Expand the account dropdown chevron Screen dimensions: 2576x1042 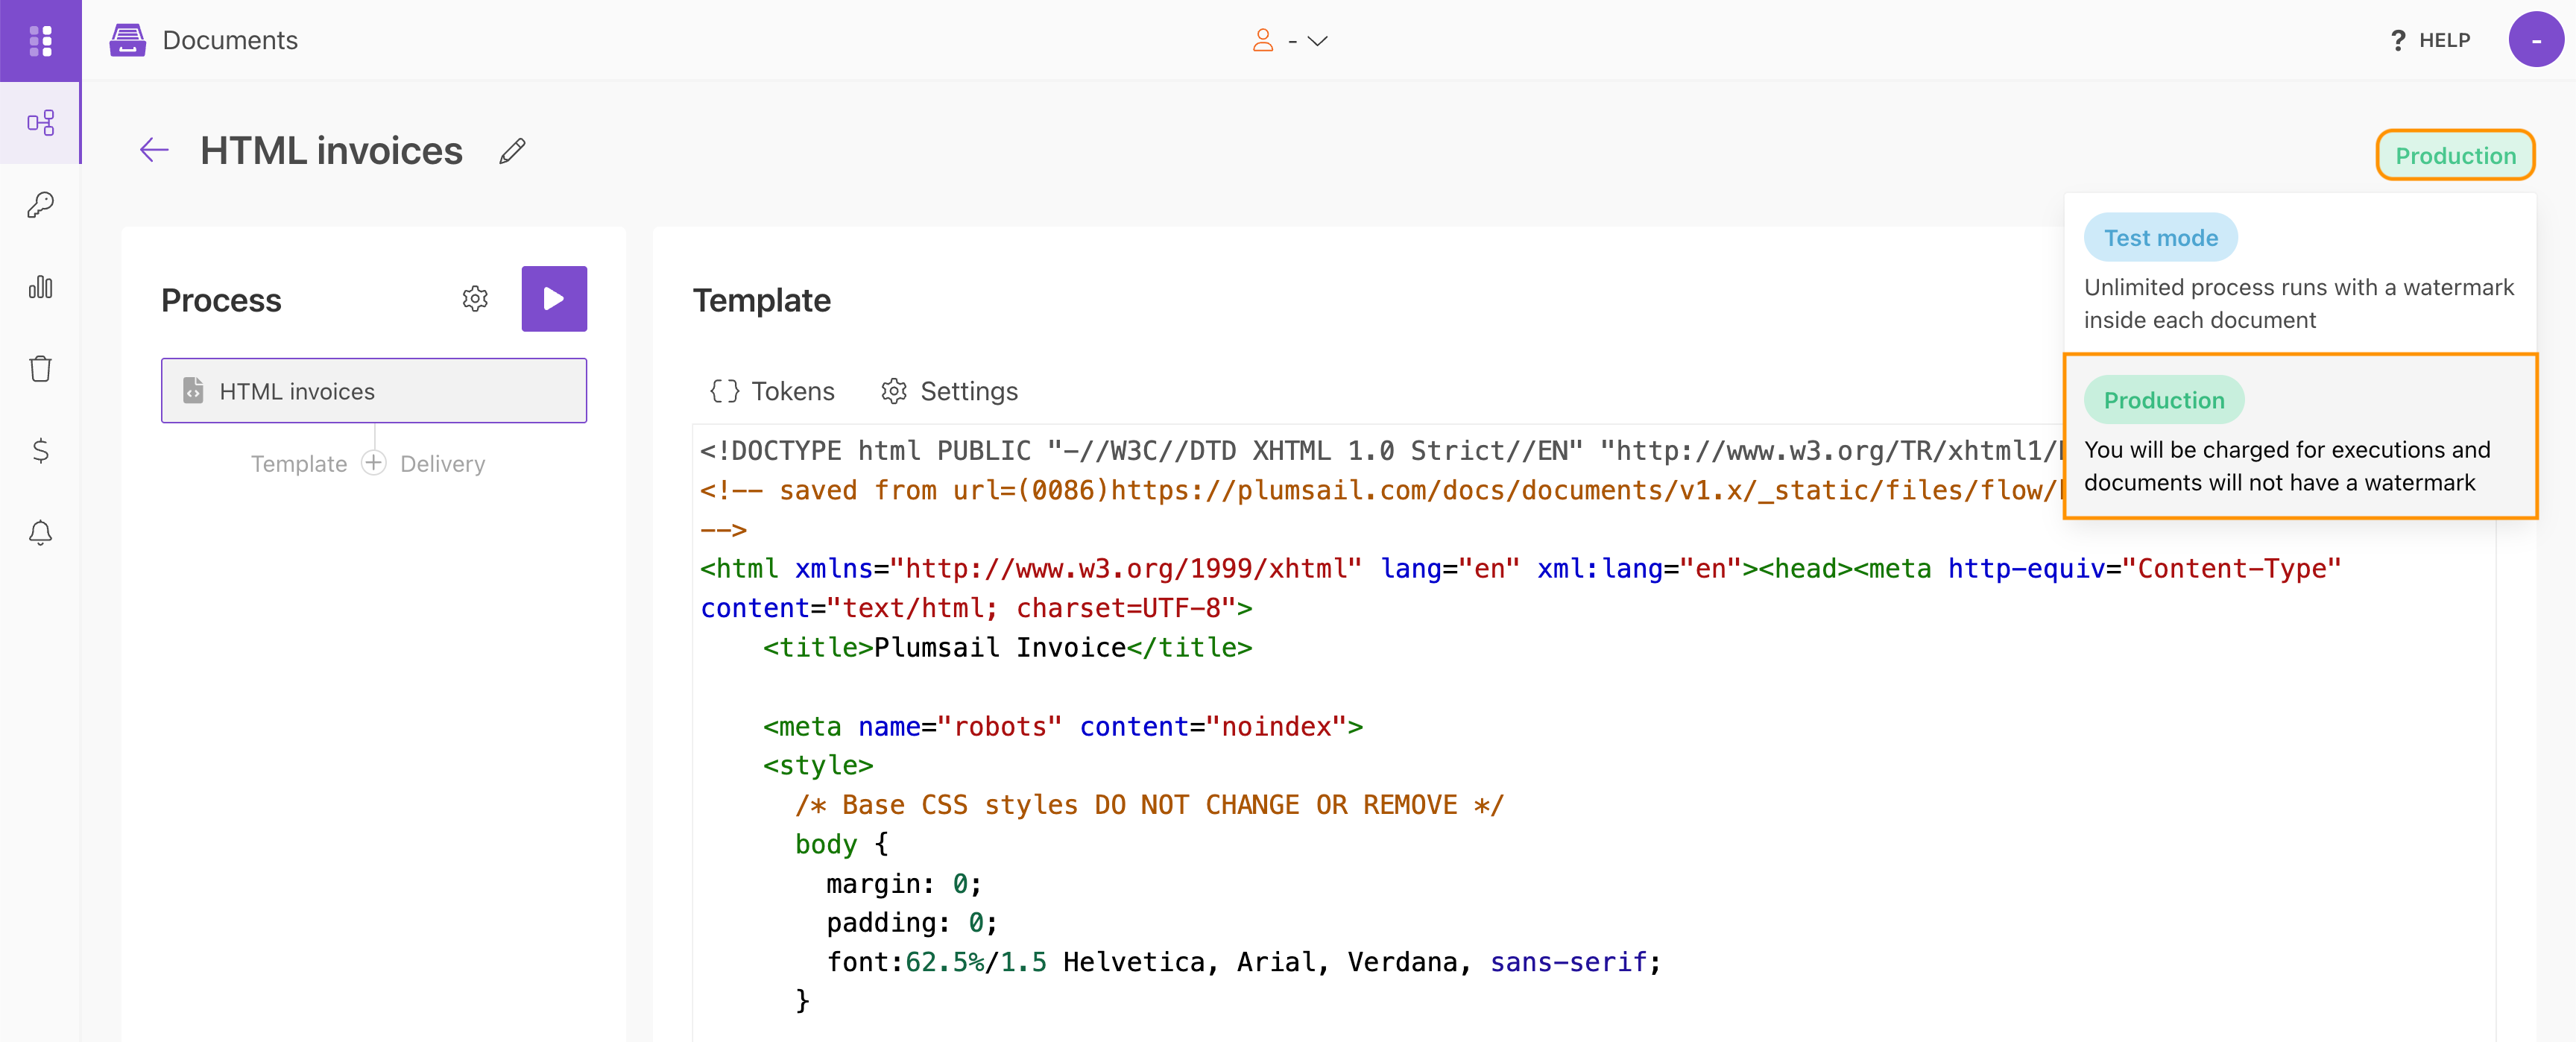coord(1317,41)
